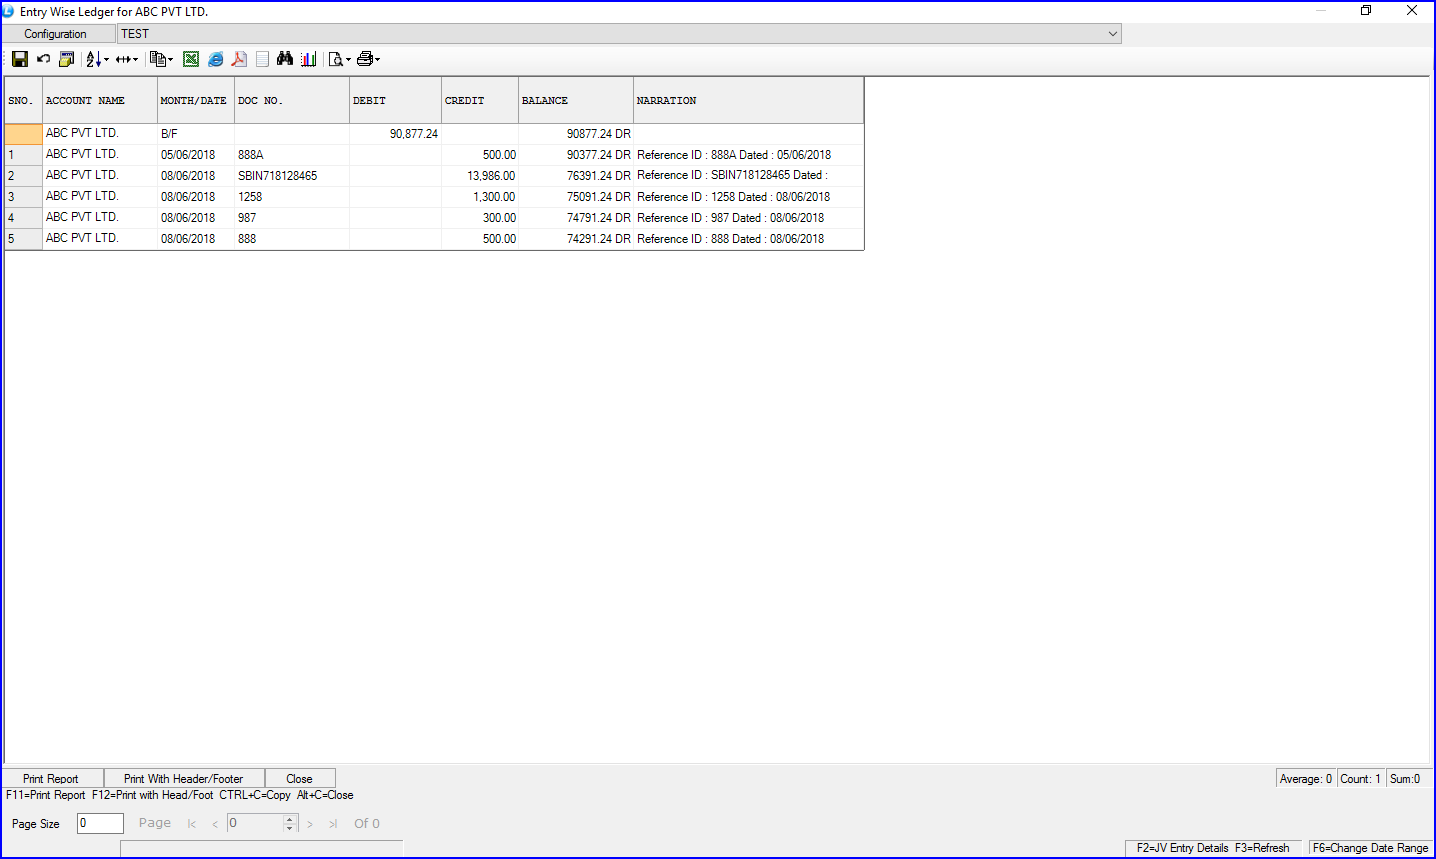Click the bar chart icon

click(309, 59)
